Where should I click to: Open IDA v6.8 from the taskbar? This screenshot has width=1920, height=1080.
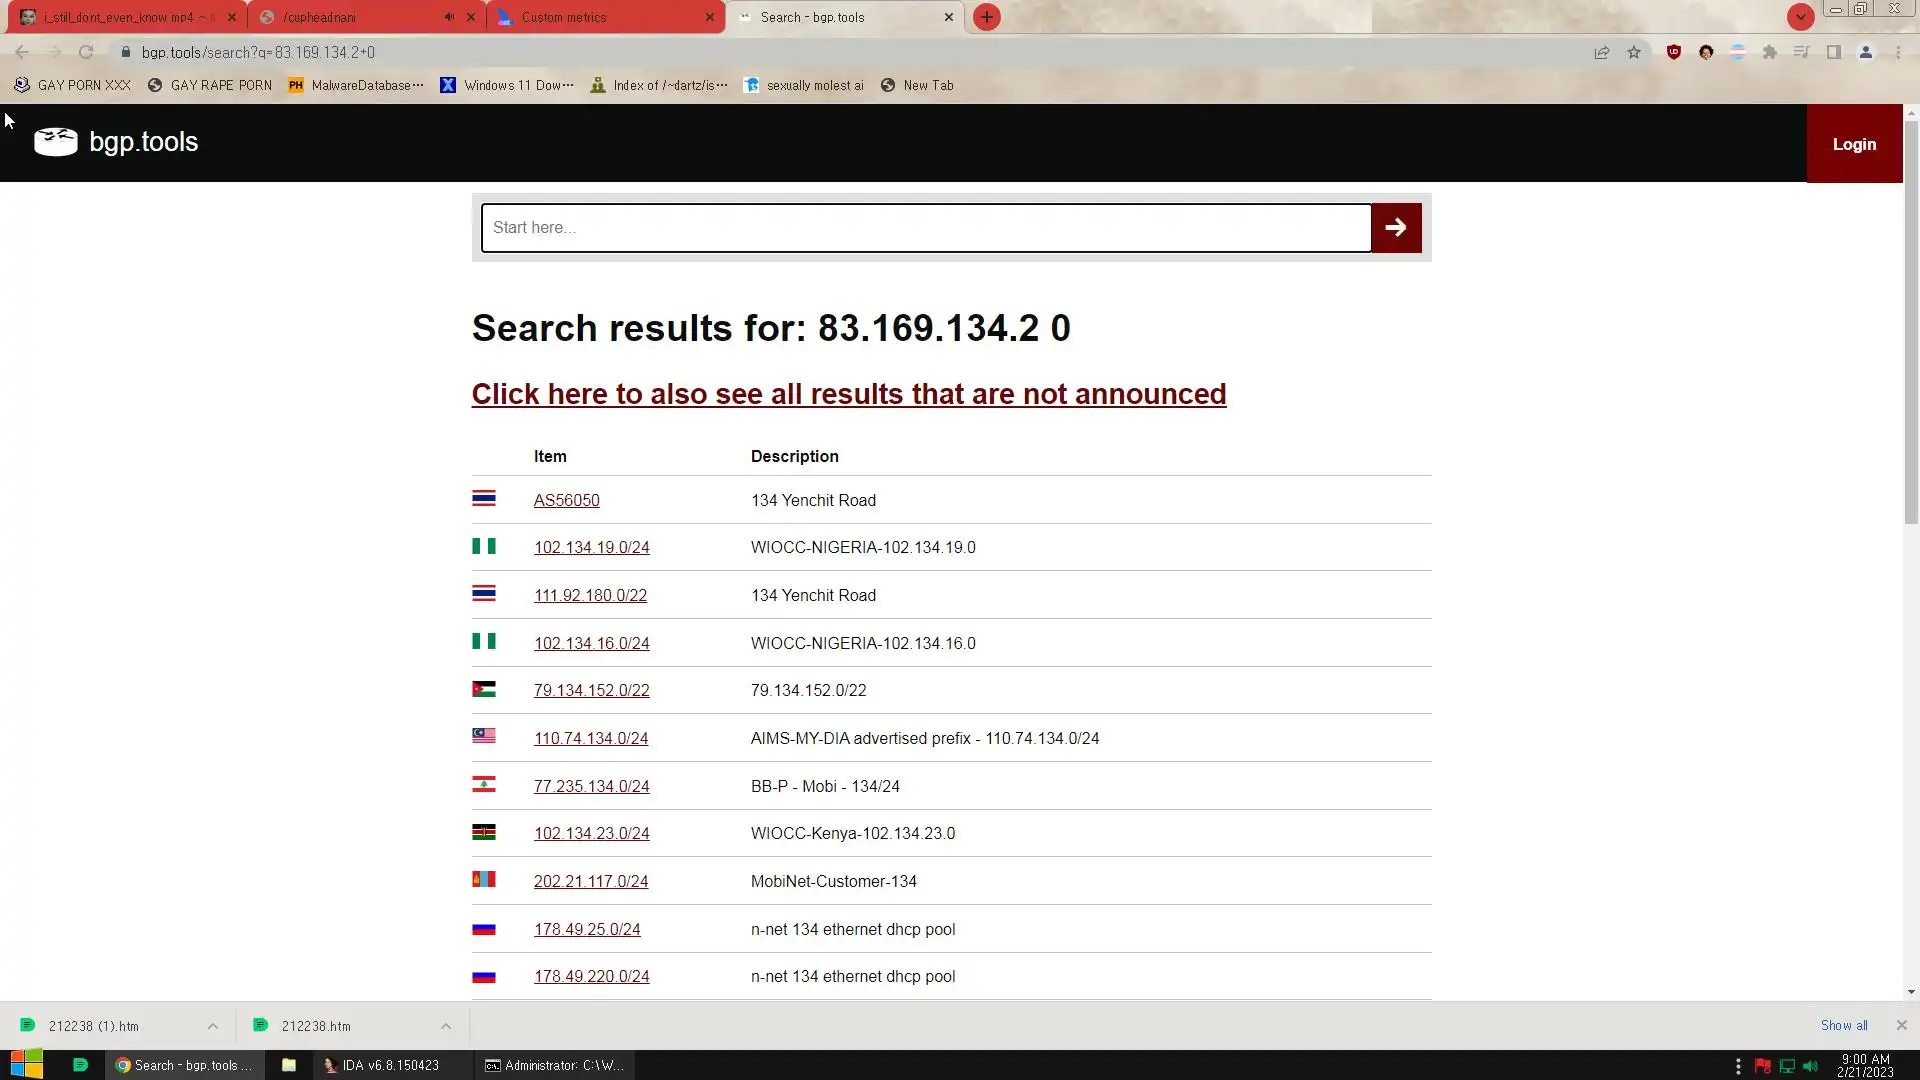(381, 1065)
